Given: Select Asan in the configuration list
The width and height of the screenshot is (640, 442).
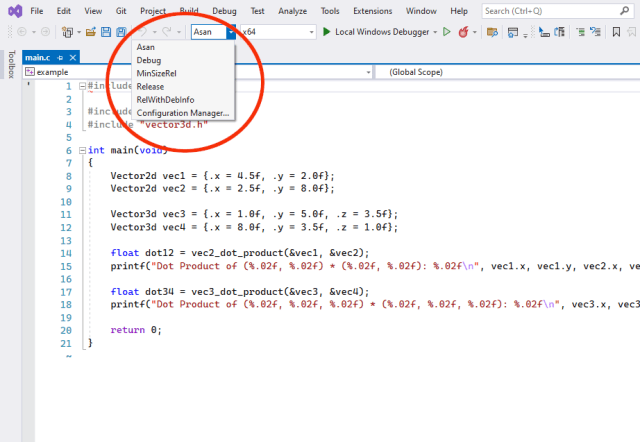Looking at the screenshot, I should click(x=183, y=47).
